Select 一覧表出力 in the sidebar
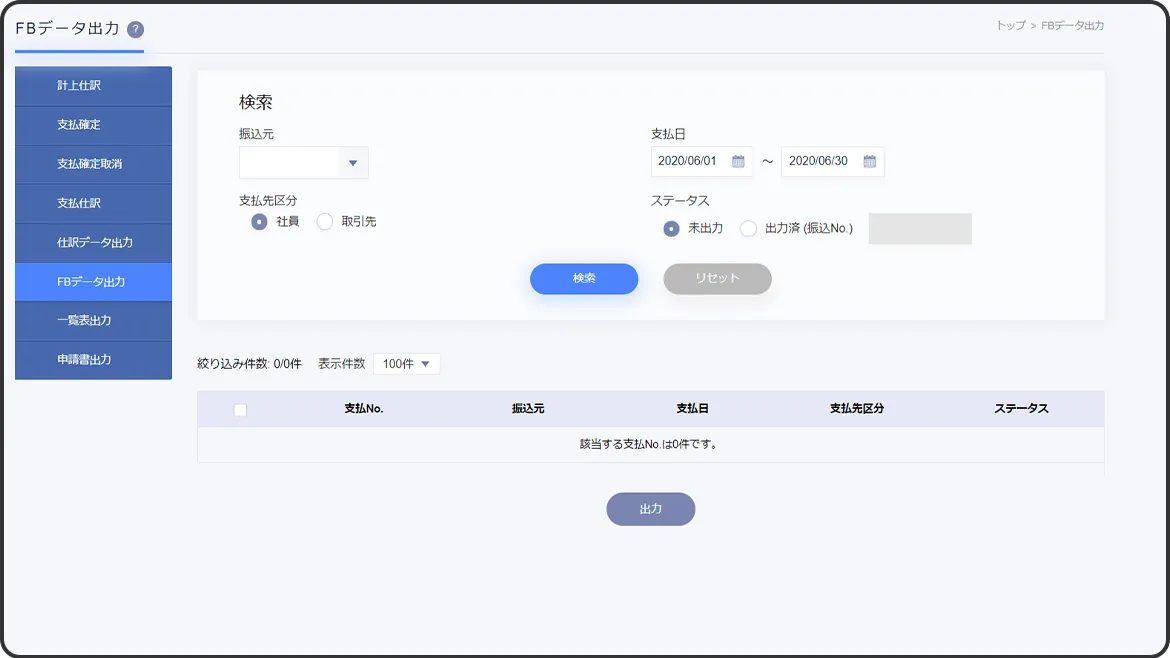Viewport: 1170px width, 658px height. coord(93,321)
